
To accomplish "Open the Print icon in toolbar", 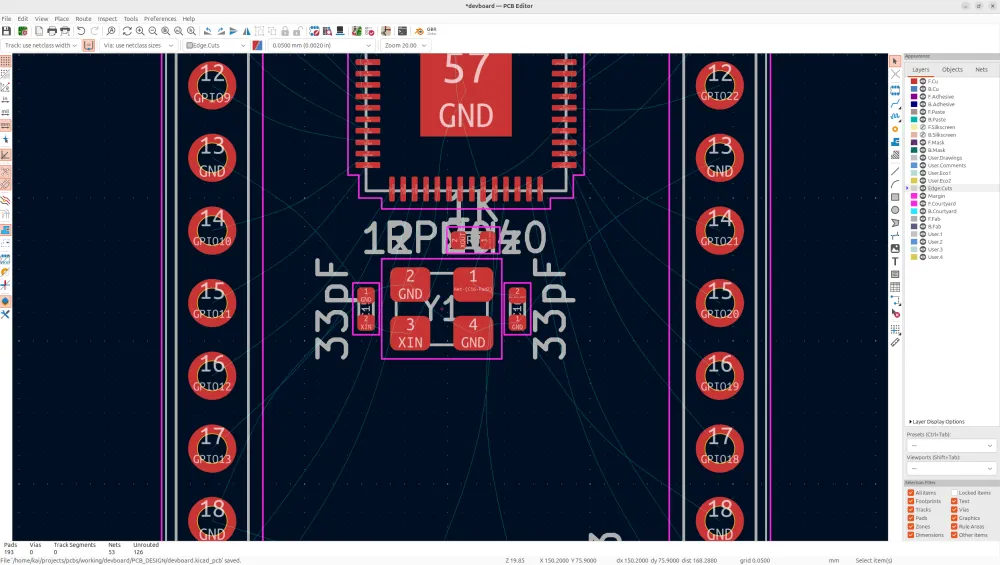I will (x=52, y=31).
